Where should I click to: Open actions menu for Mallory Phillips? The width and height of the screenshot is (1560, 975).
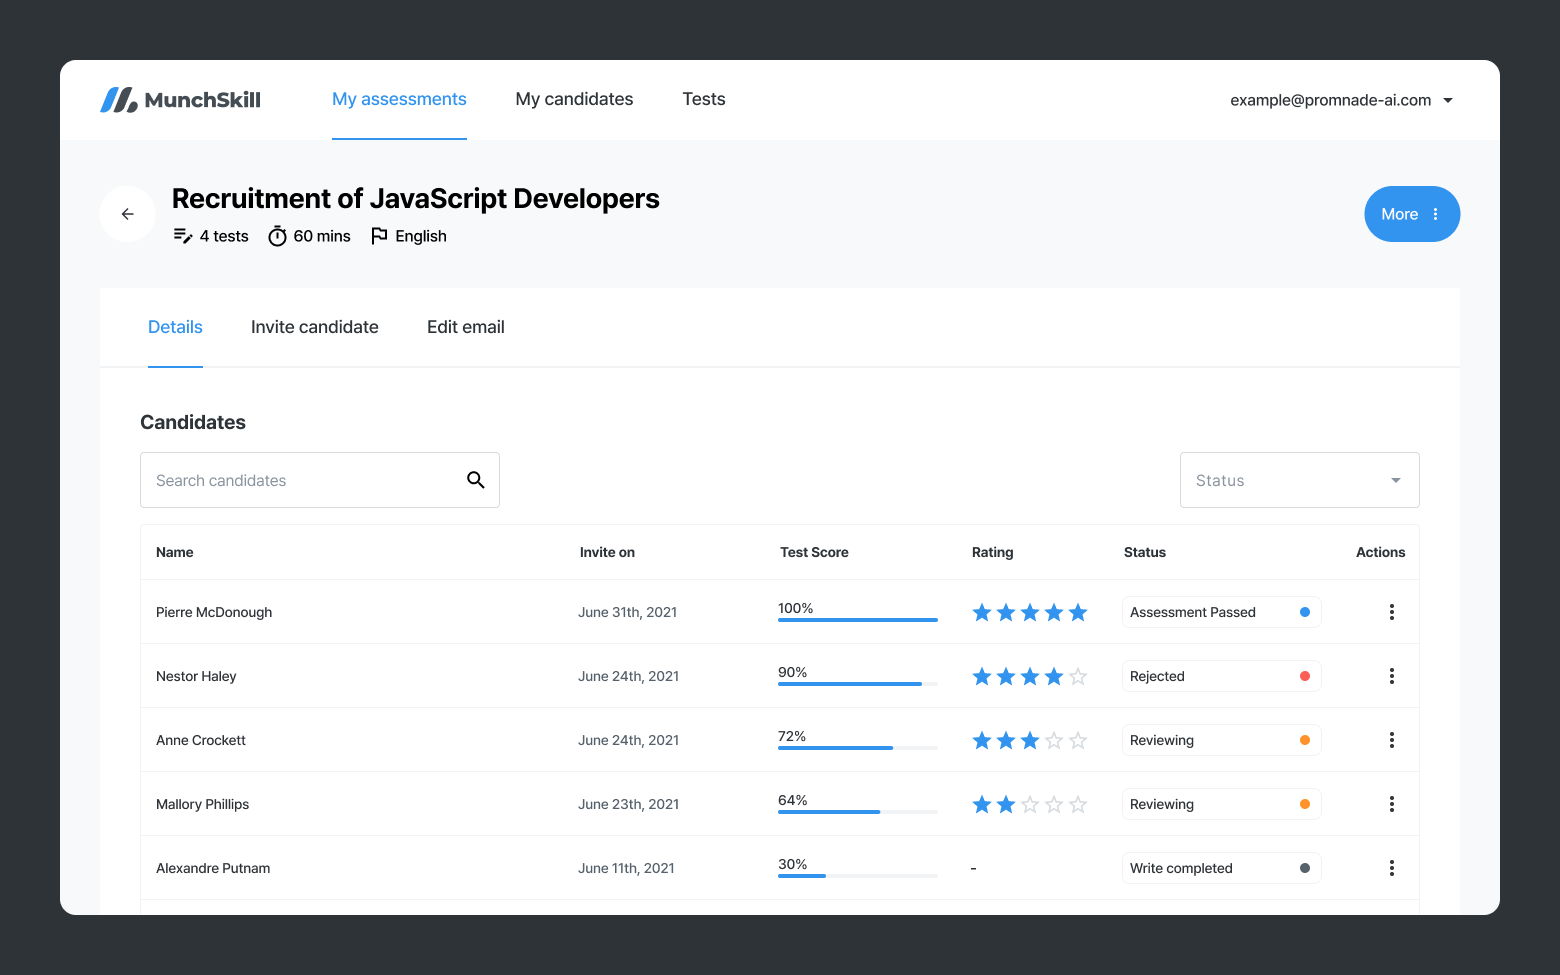coord(1392,804)
